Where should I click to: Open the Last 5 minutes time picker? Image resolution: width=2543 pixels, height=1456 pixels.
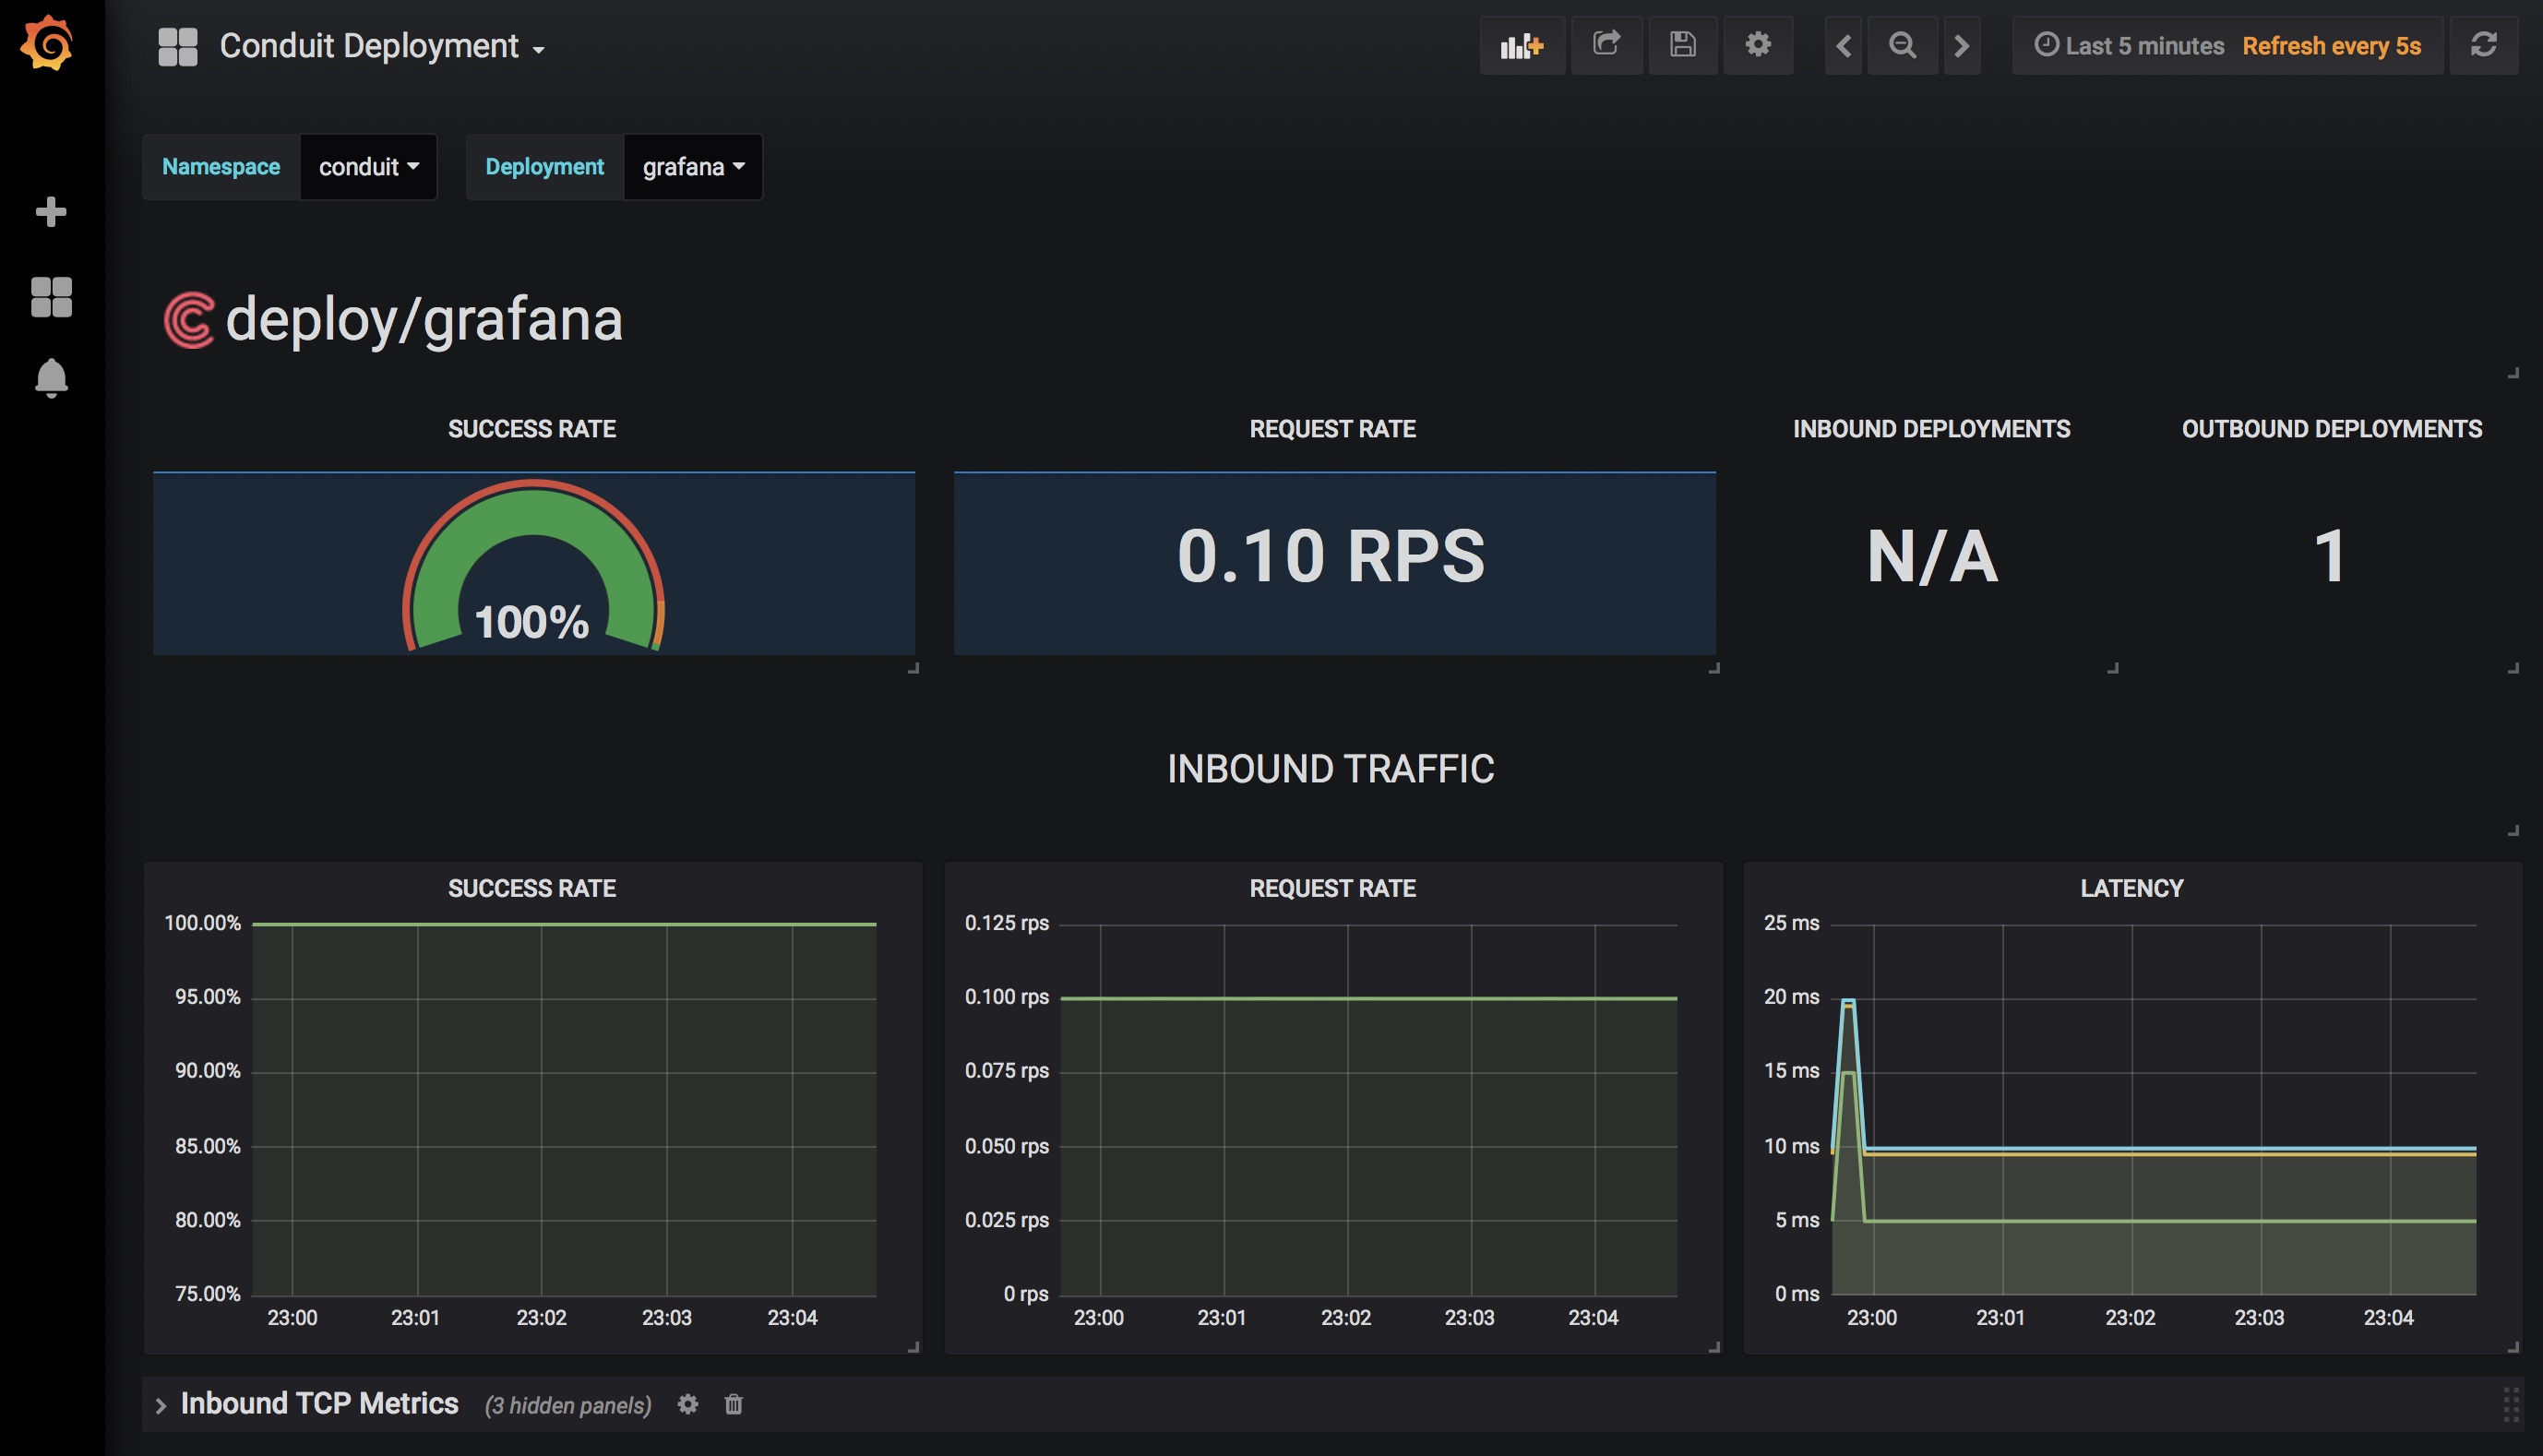[x=2129, y=46]
